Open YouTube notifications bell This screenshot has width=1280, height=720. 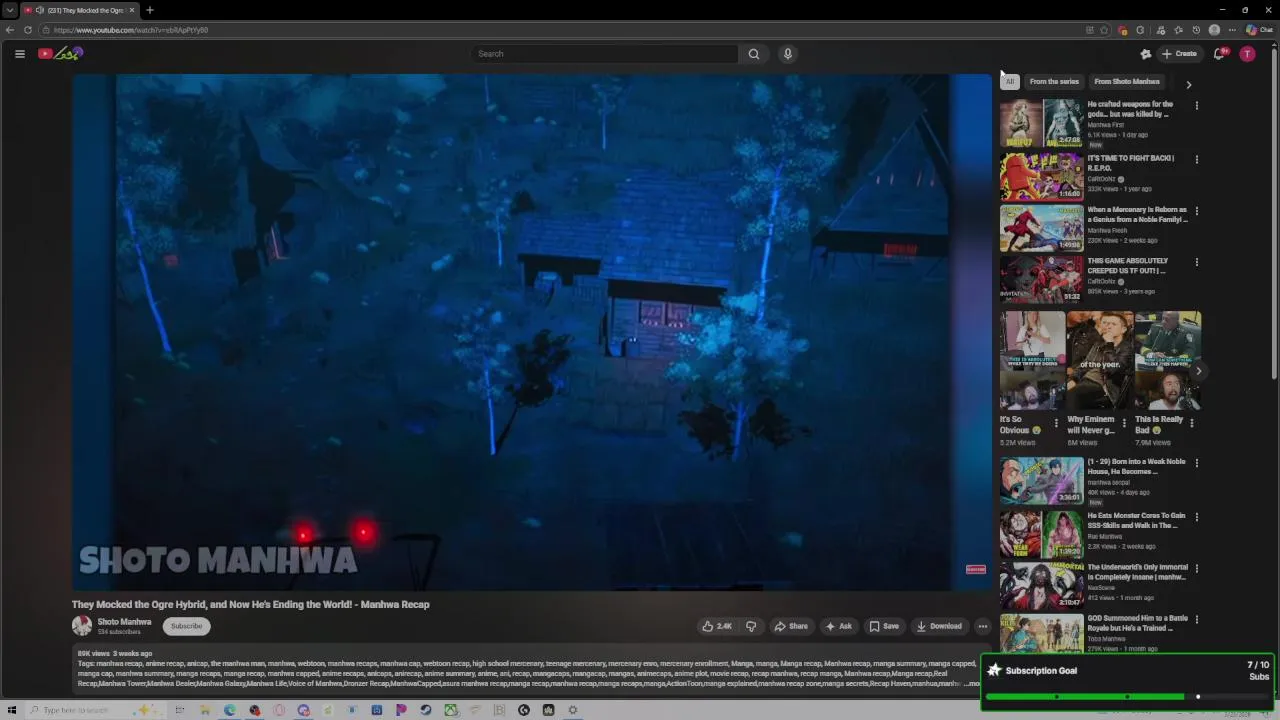[1219, 54]
